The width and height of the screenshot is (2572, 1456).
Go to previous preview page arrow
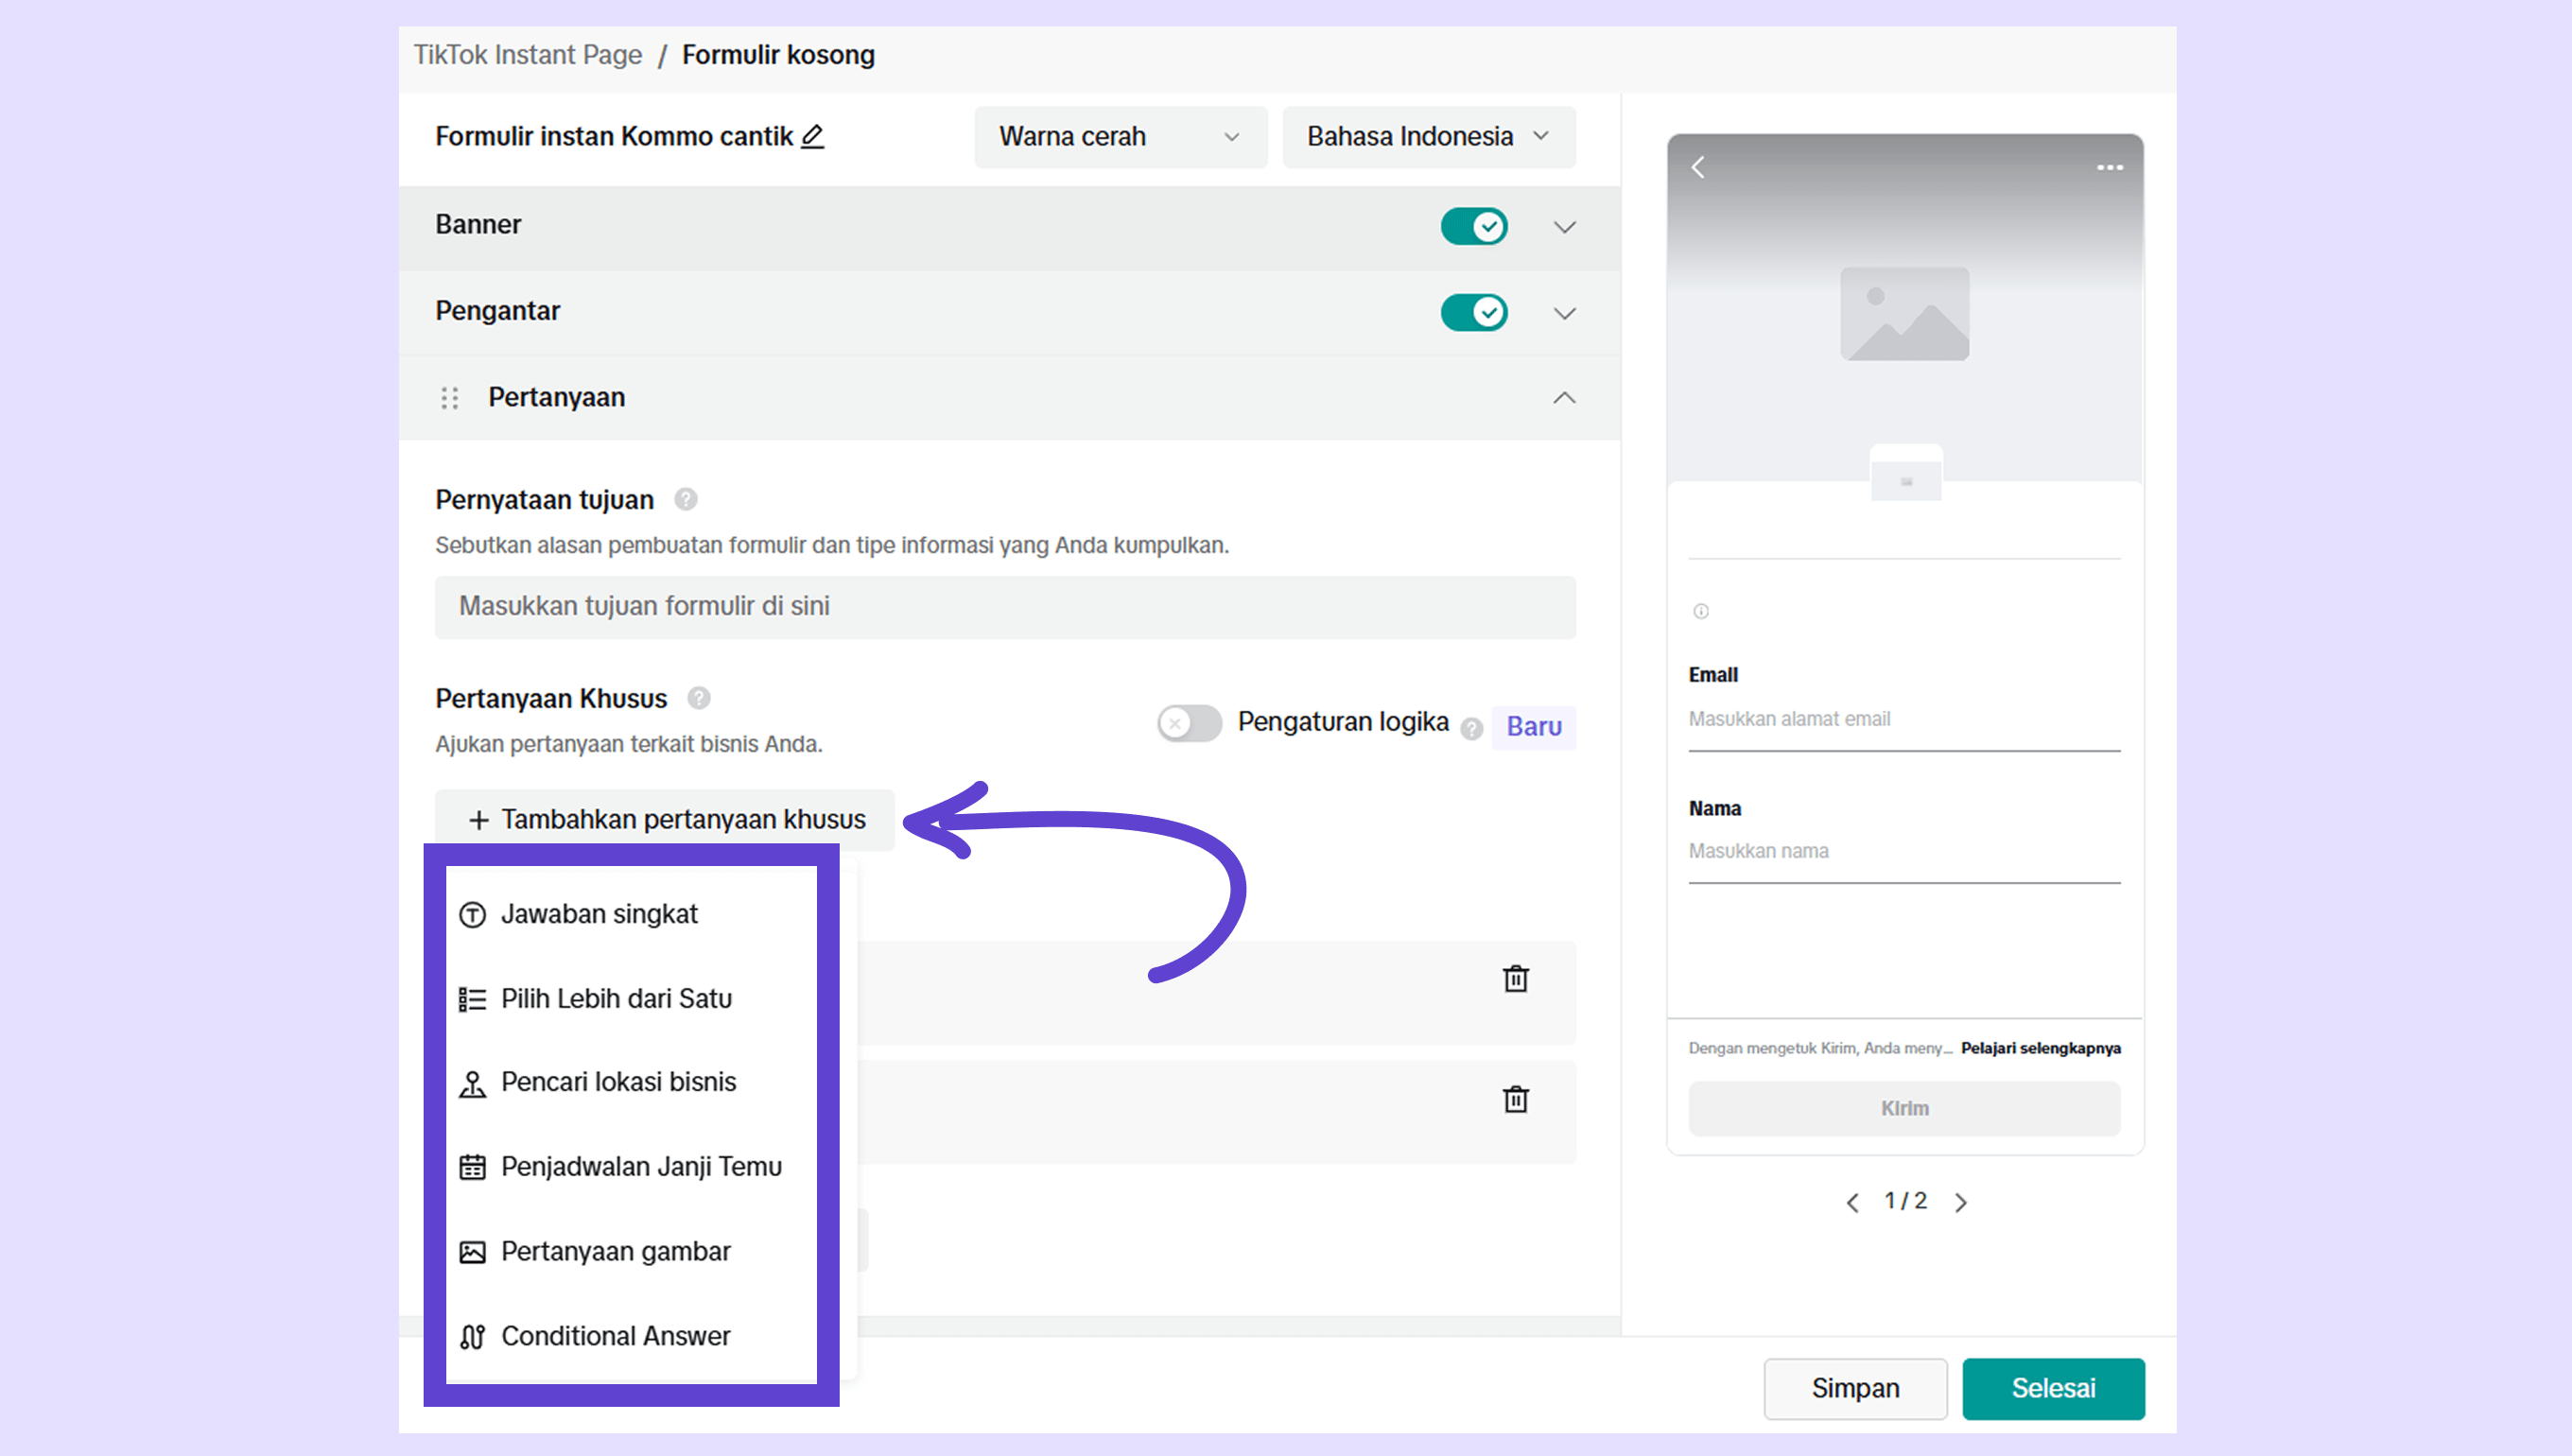(1853, 1202)
